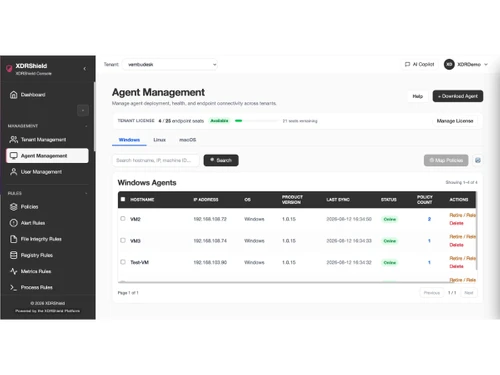Click the Map Policies button

pos(446,160)
